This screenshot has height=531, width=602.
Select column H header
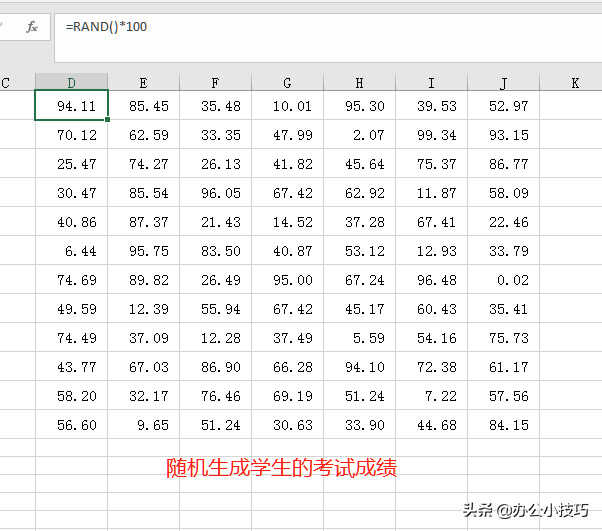359,82
